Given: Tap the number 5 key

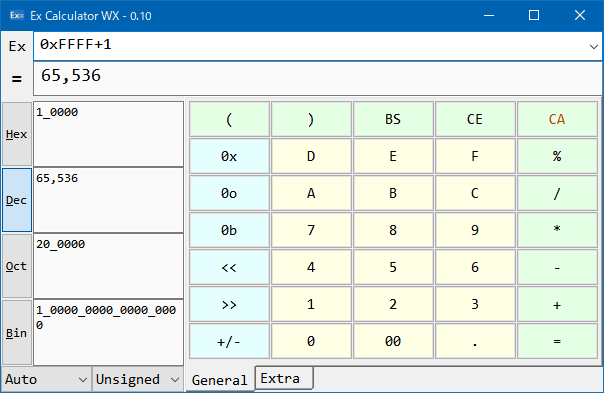Looking at the screenshot, I should tap(393, 267).
